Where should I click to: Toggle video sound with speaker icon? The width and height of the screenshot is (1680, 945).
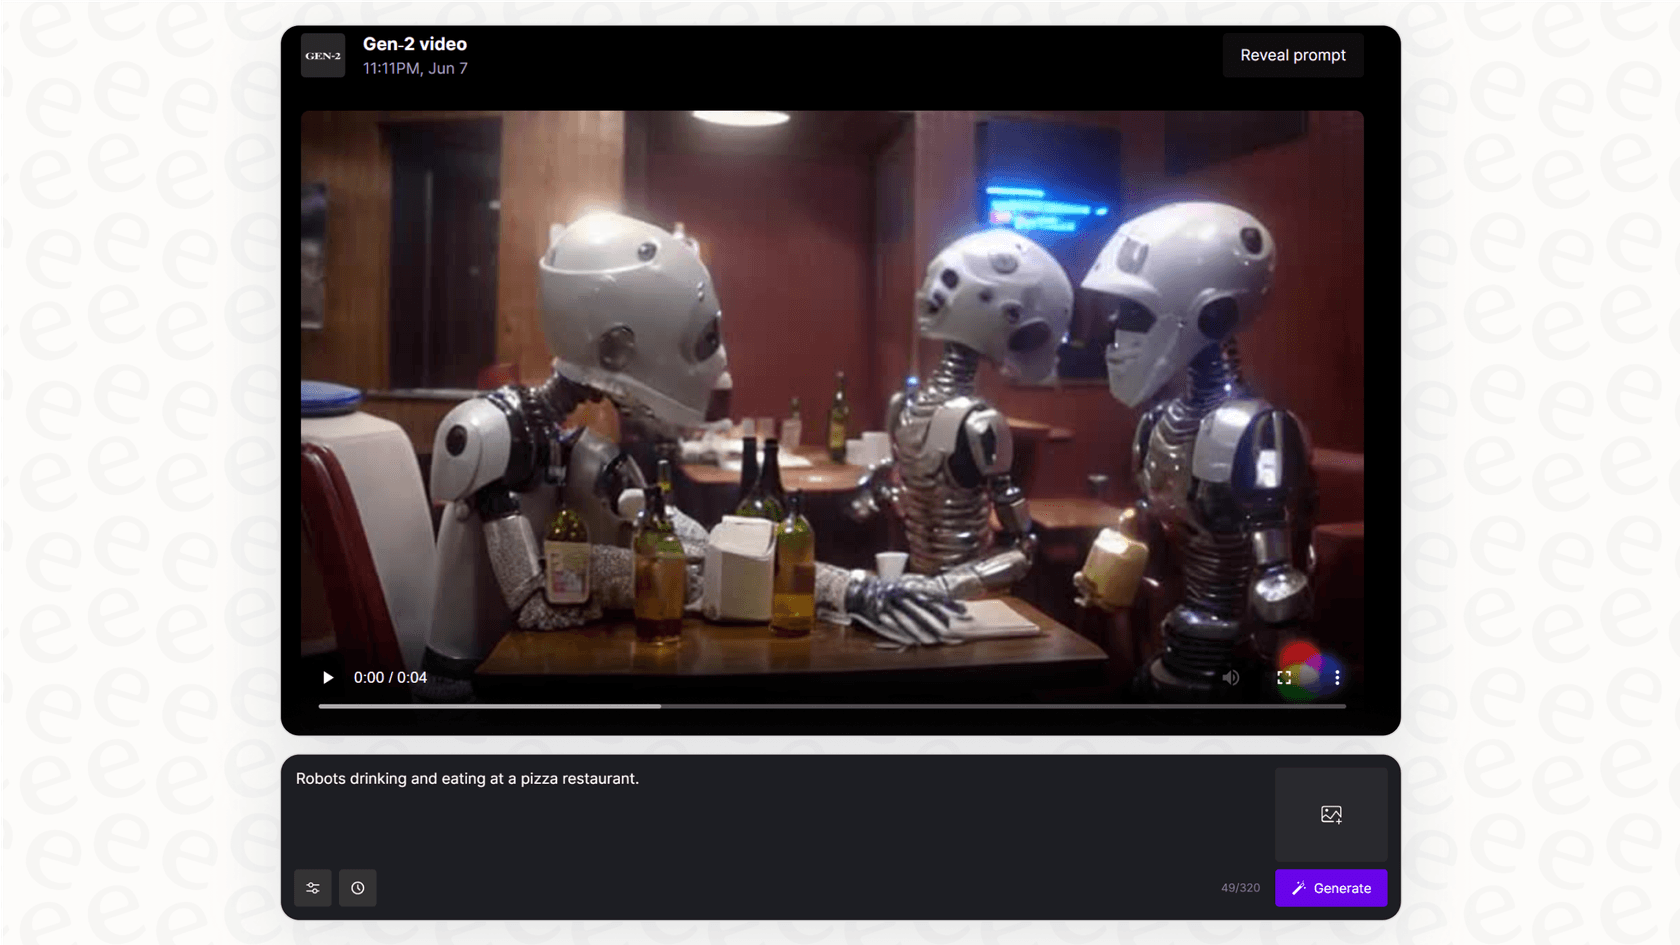click(x=1230, y=677)
